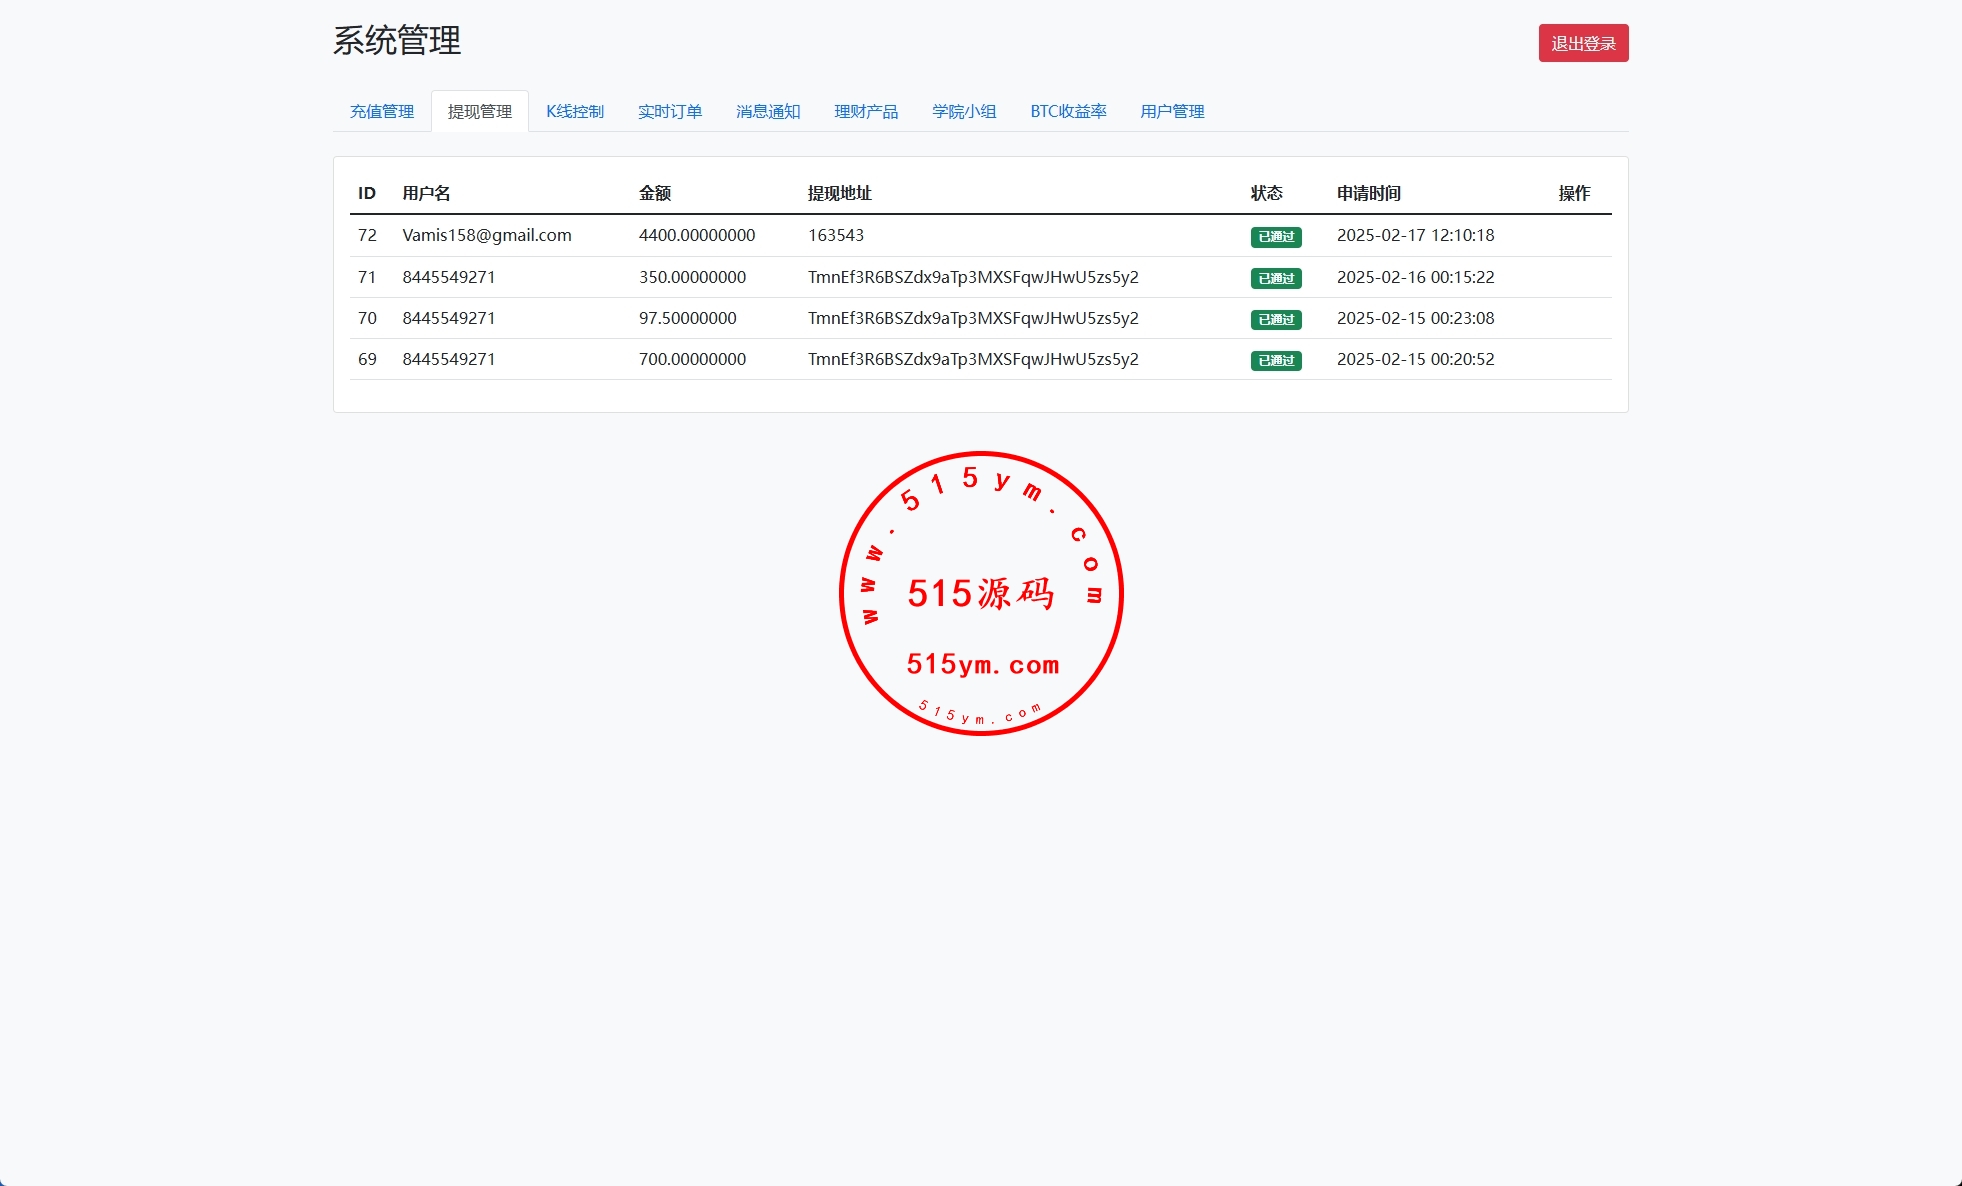Viewport: 1962px width, 1186px height.
Task: Select the BTC收益率 tab
Action: pyautogui.click(x=1067, y=111)
